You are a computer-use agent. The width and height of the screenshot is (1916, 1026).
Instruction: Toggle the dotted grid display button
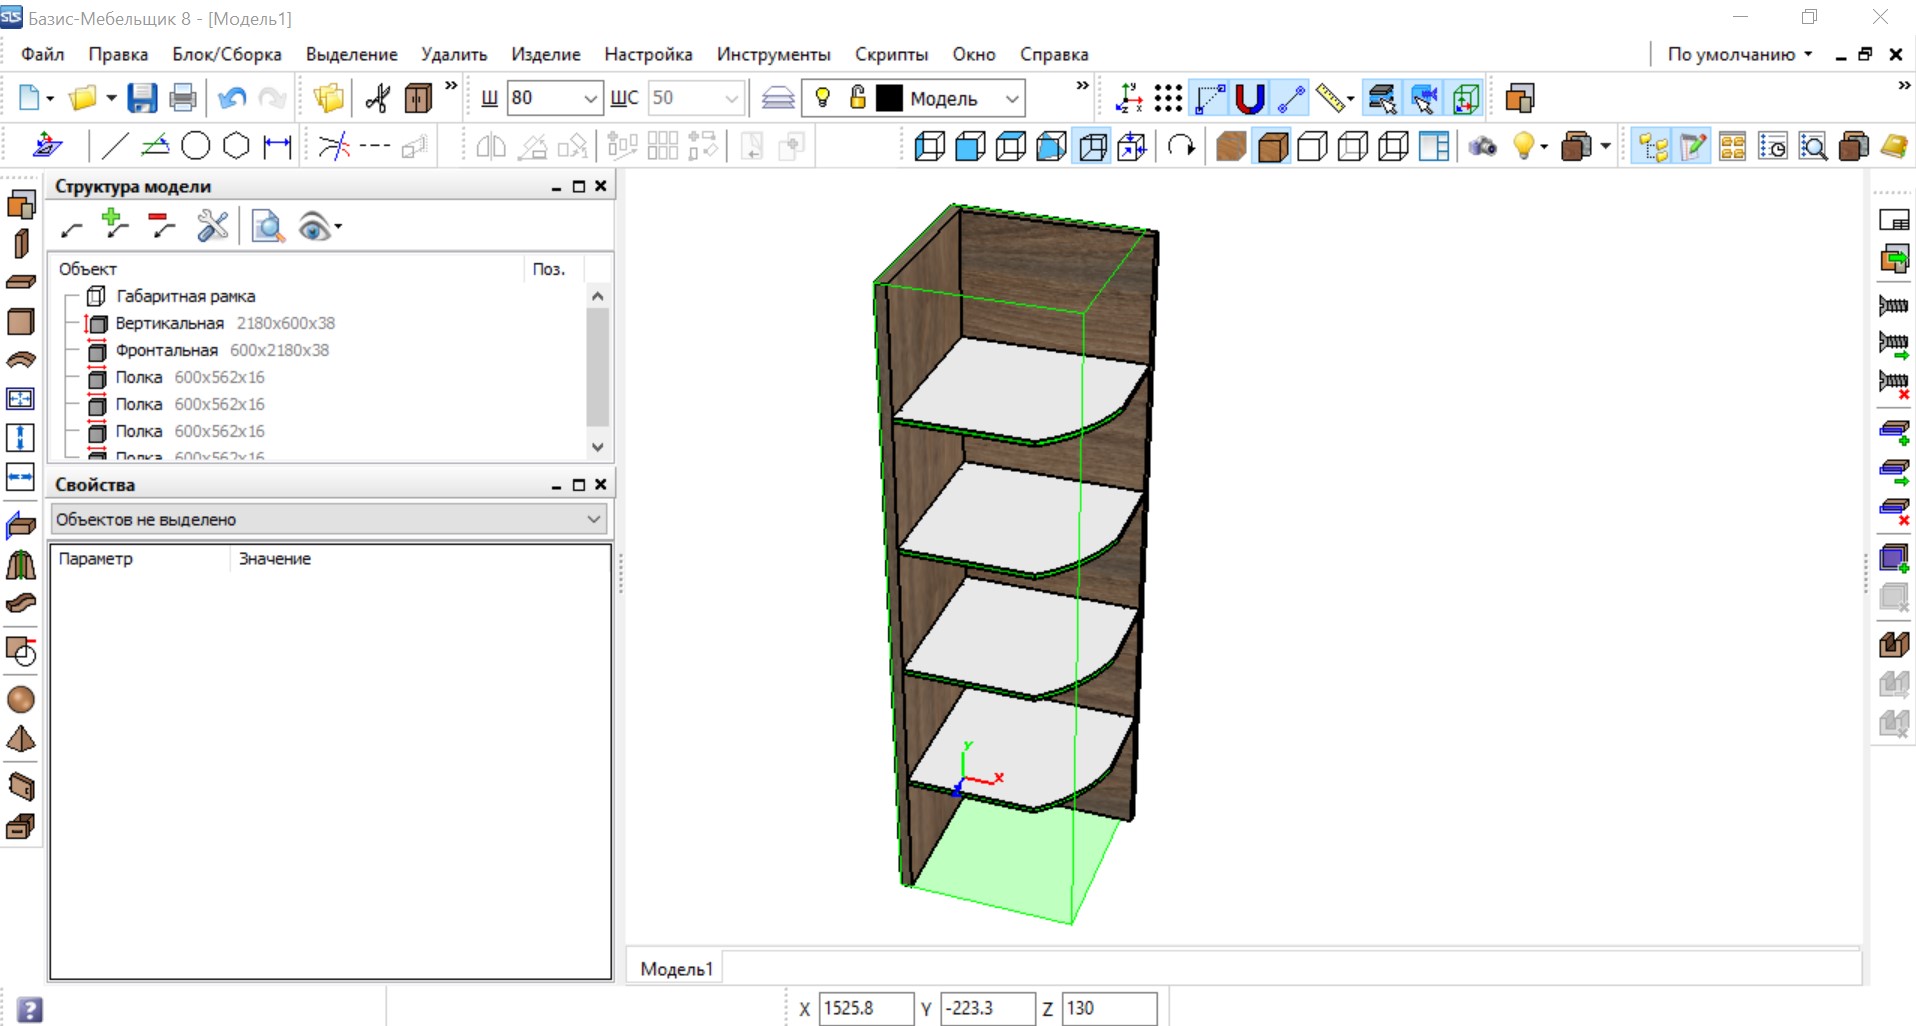coord(1168,98)
